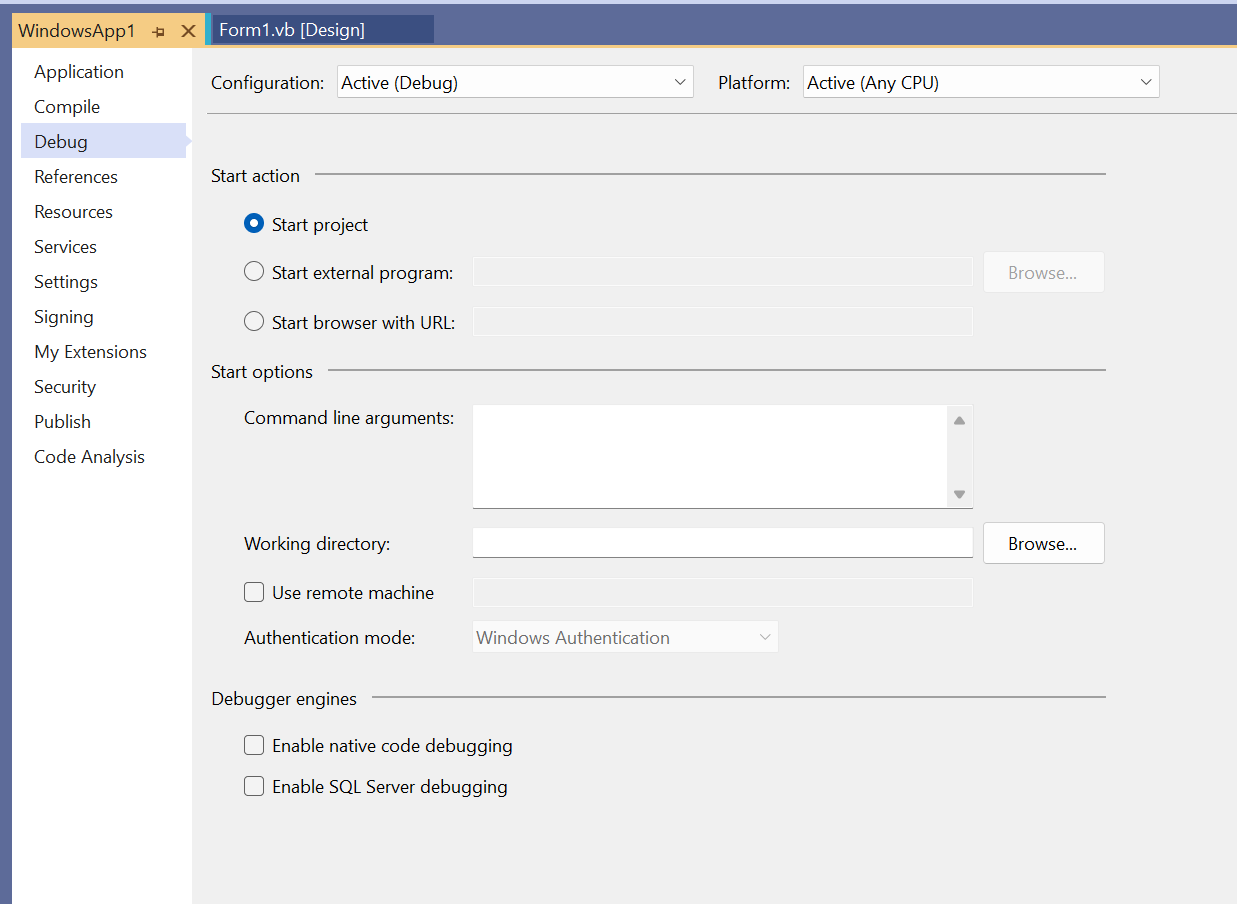Open the Signing settings page
This screenshot has width=1237, height=904.
tap(63, 316)
